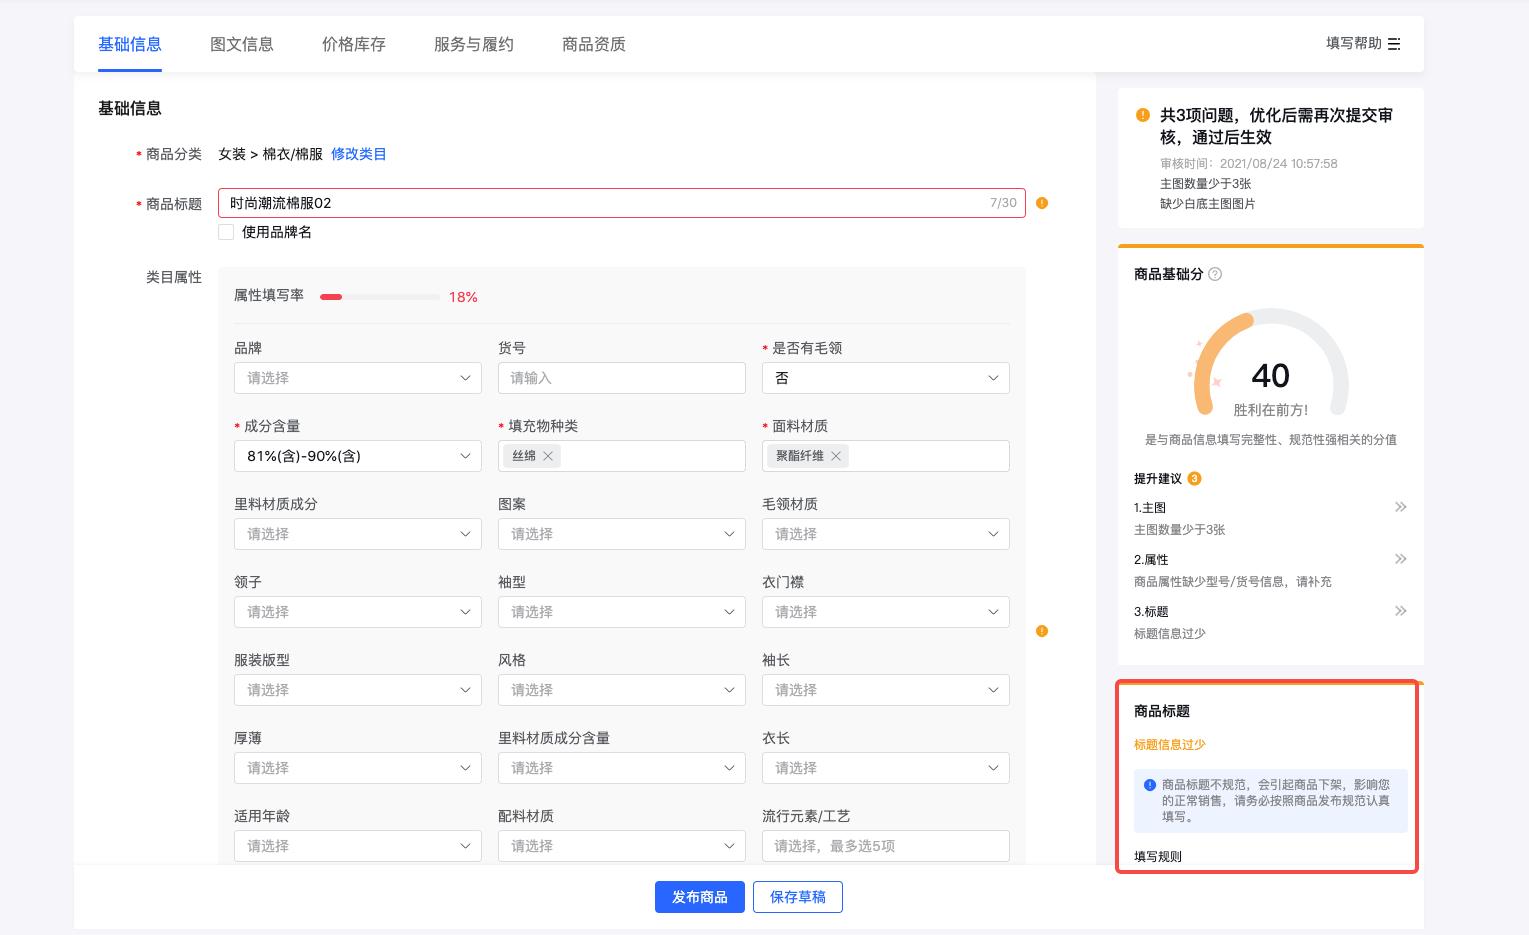This screenshot has width=1529, height=935.
Task: Open the 主图 suggestion double-arrow icon
Action: pyautogui.click(x=1400, y=507)
